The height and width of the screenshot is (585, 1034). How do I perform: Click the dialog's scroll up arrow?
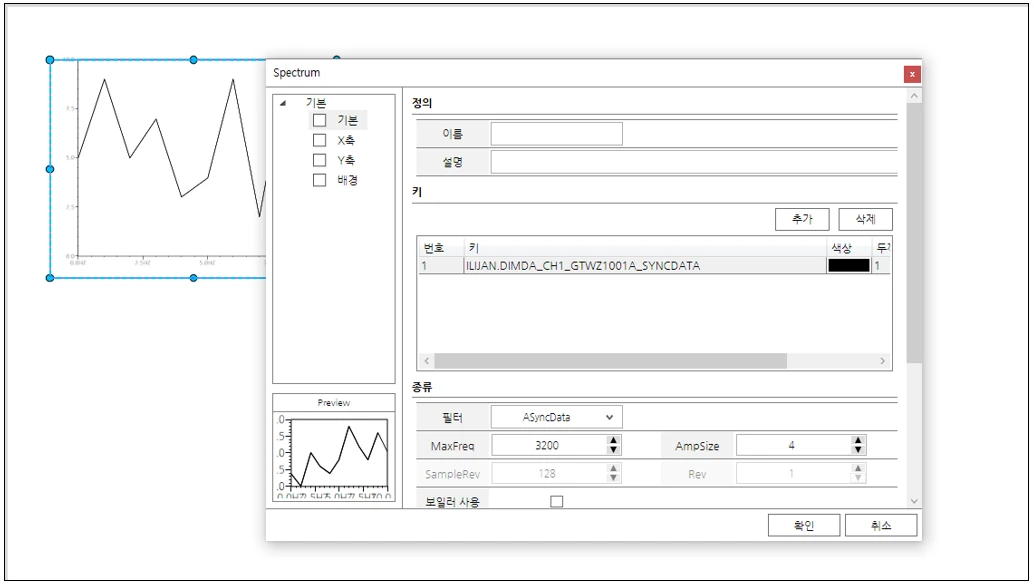(914, 96)
